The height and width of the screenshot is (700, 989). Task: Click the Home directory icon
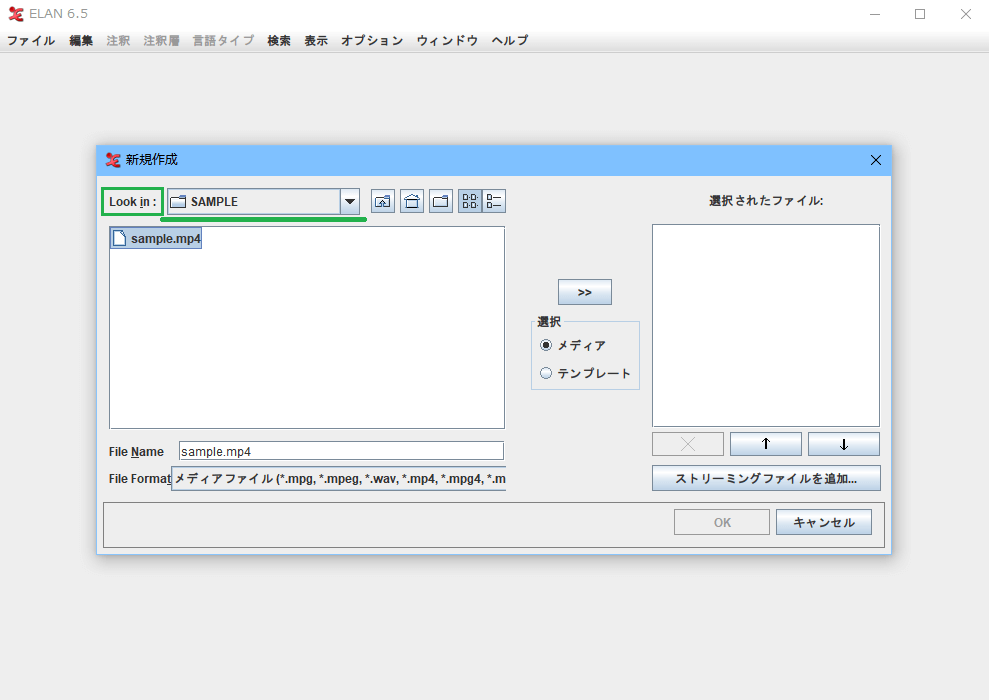[x=412, y=201]
